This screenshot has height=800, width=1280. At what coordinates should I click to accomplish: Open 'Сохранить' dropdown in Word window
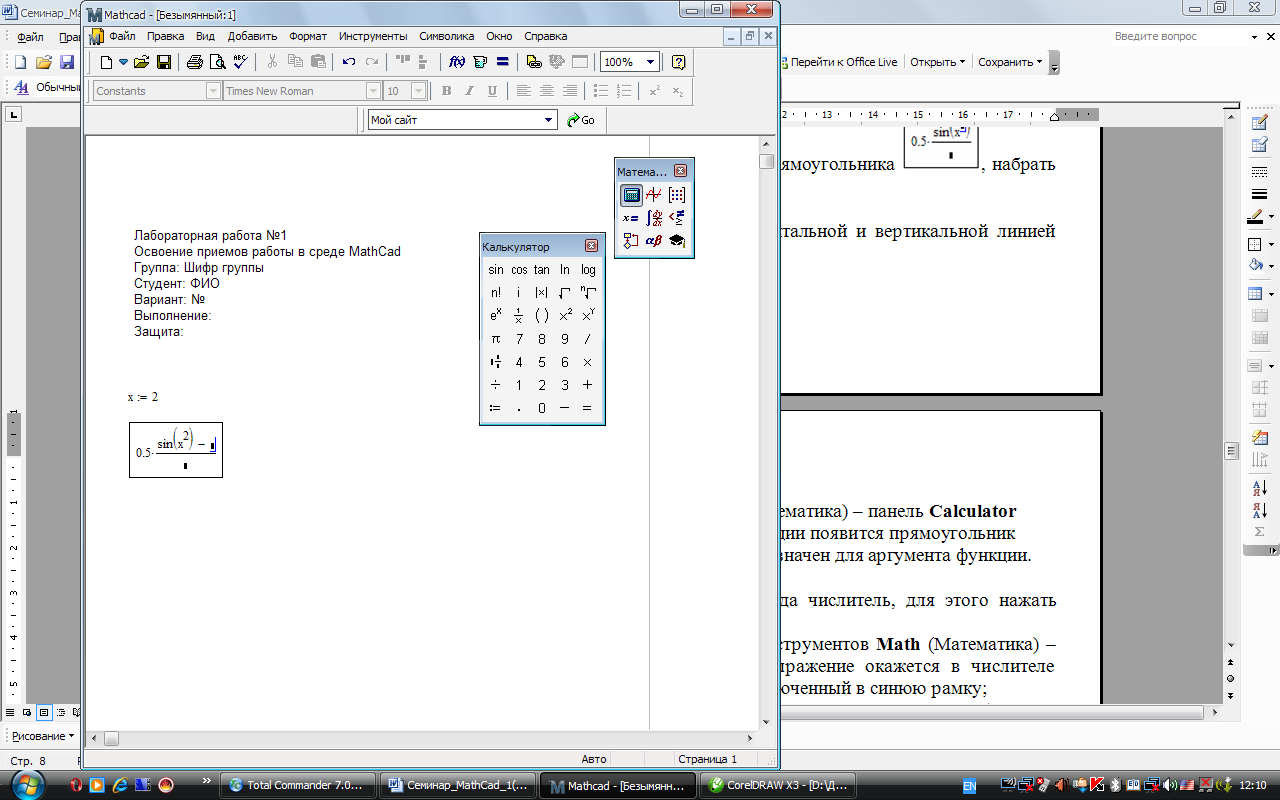(1010, 62)
